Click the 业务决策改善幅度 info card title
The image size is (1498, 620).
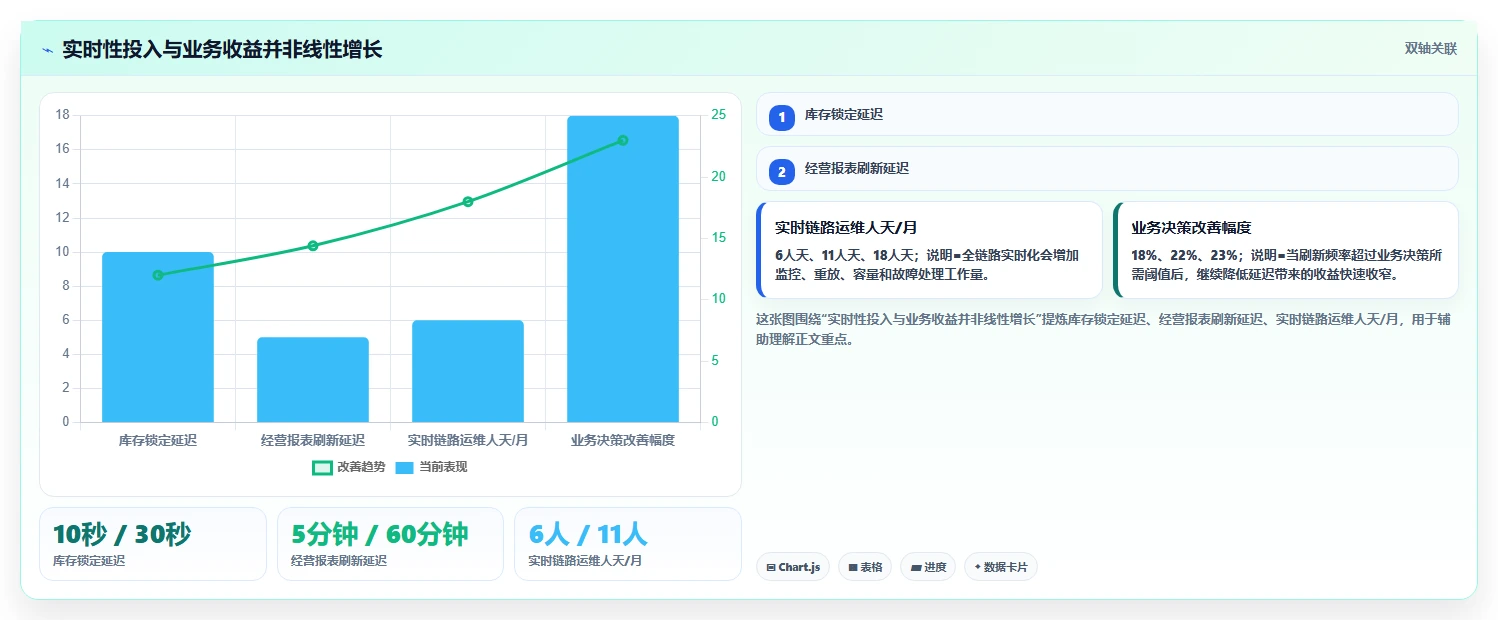[1191, 228]
